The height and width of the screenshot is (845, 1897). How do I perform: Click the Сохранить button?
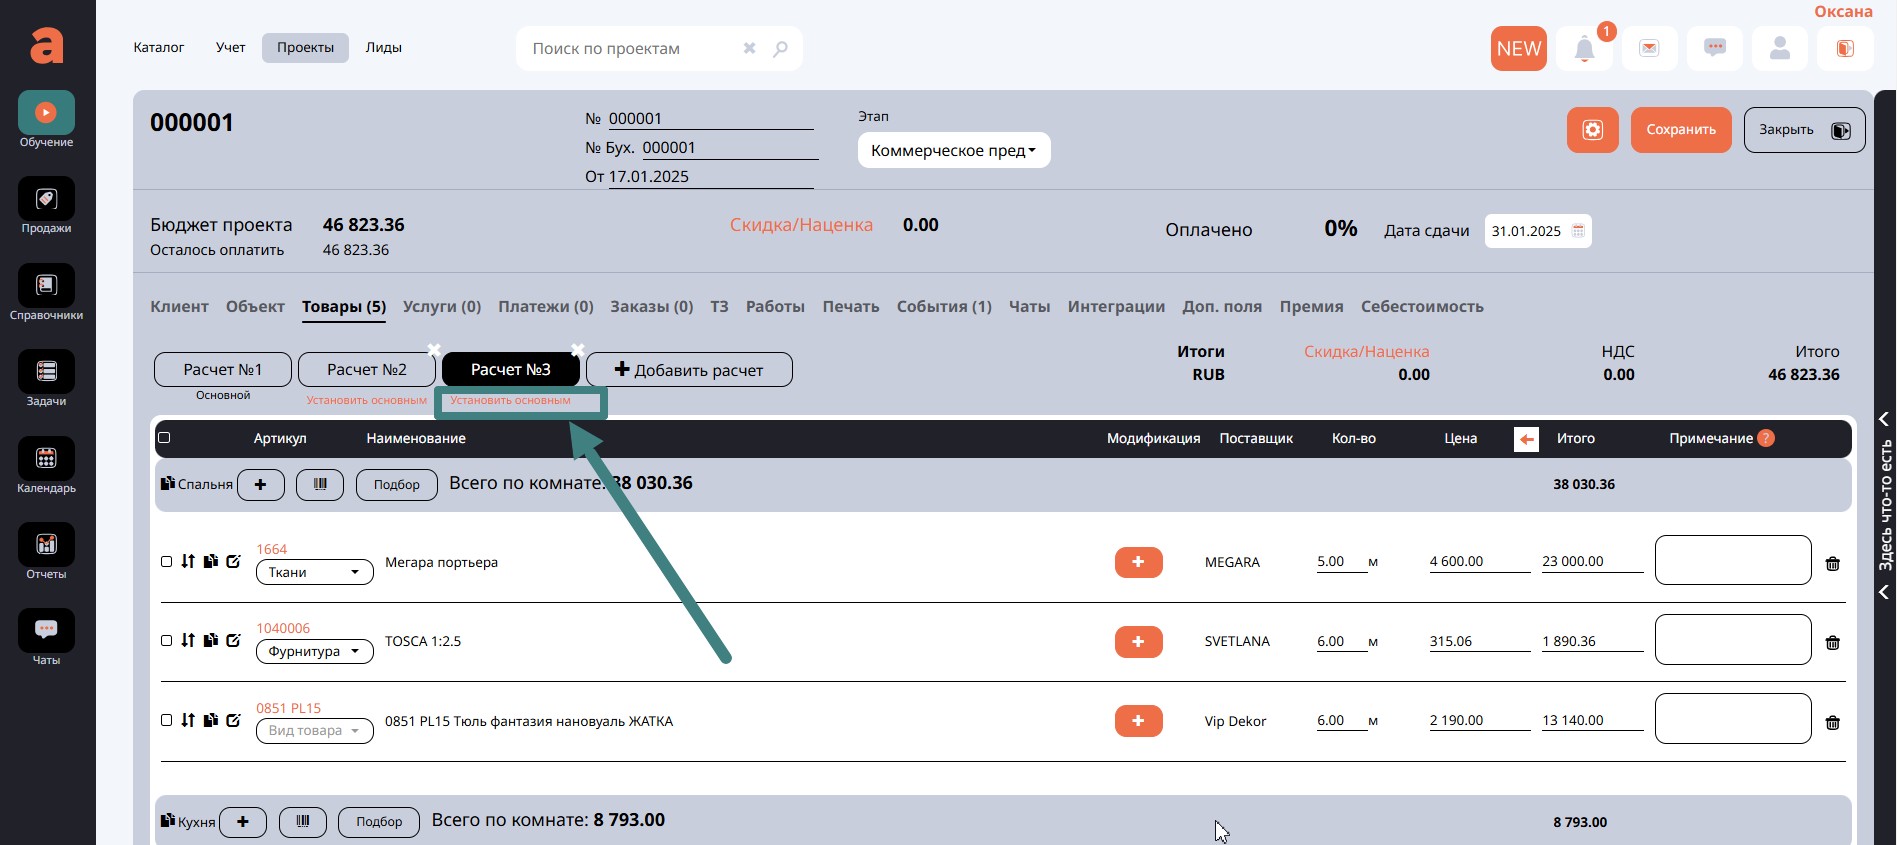point(1680,130)
